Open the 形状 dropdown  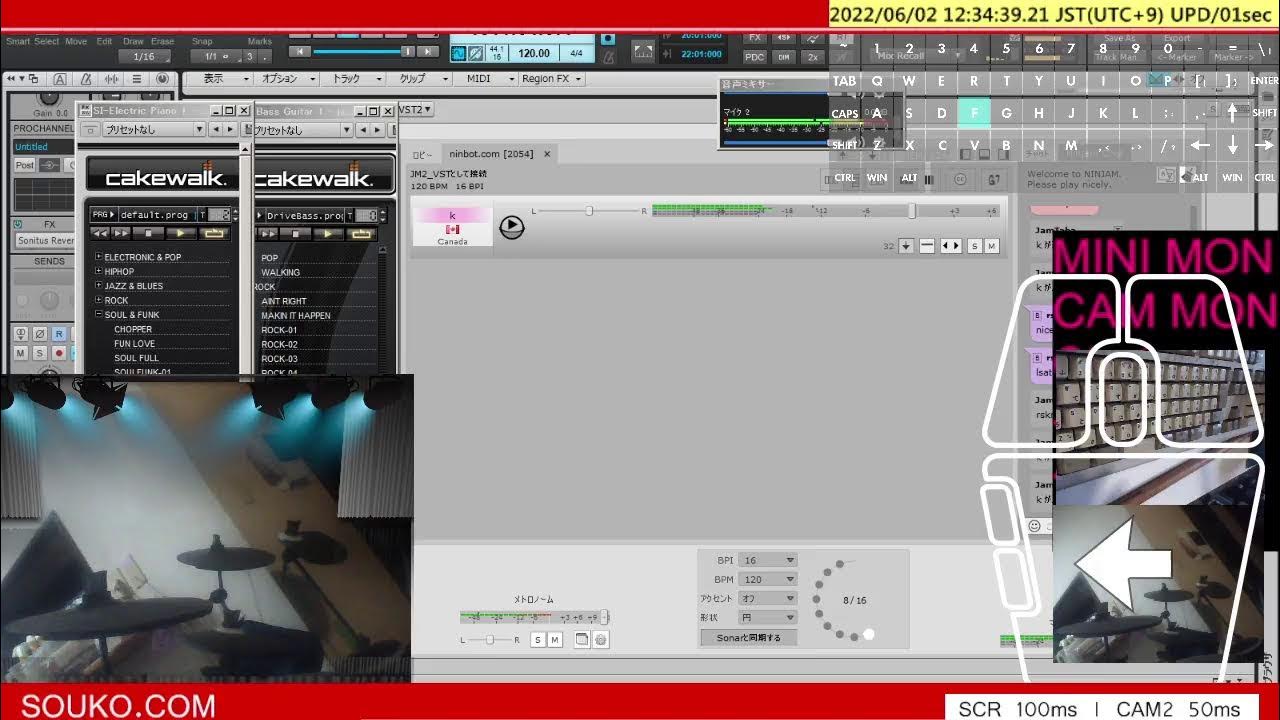(x=768, y=618)
